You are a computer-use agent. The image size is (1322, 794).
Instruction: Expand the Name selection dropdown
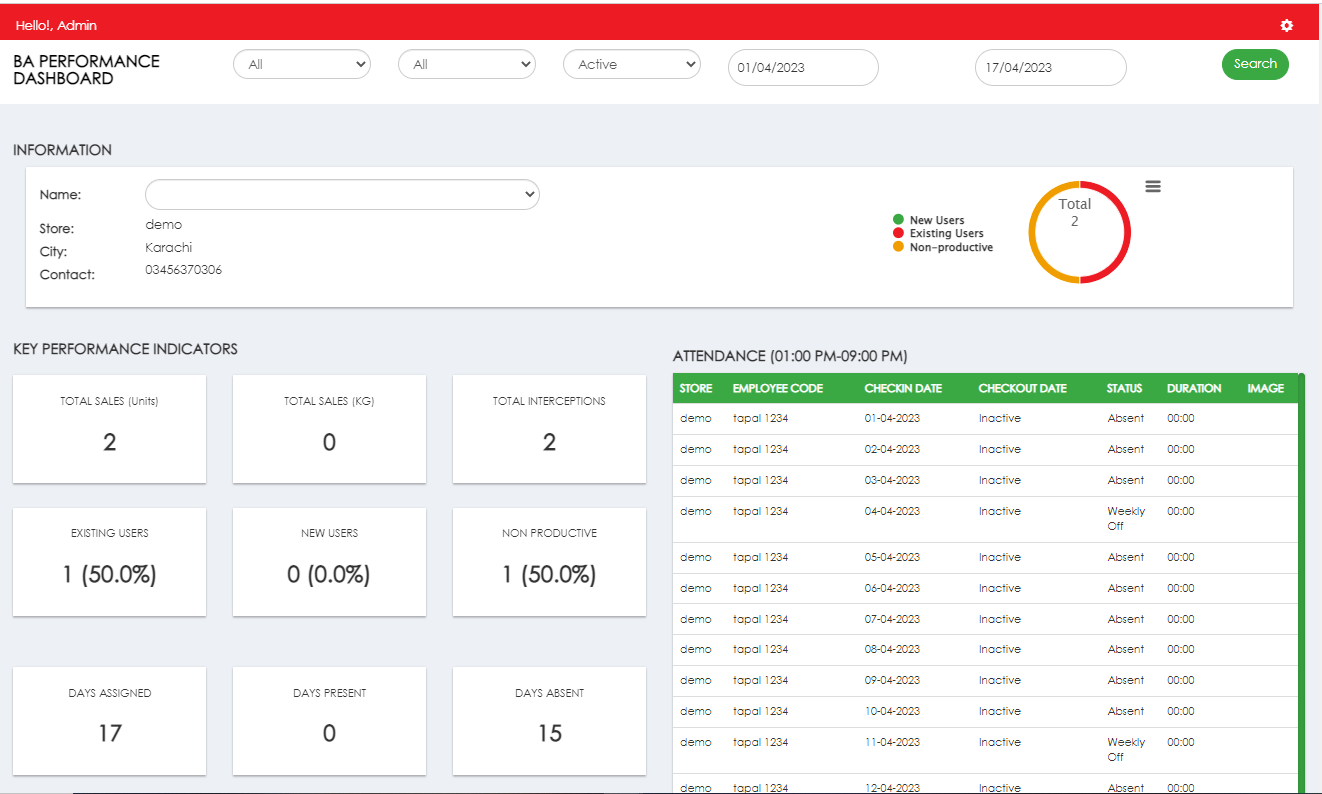[x=342, y=194]
